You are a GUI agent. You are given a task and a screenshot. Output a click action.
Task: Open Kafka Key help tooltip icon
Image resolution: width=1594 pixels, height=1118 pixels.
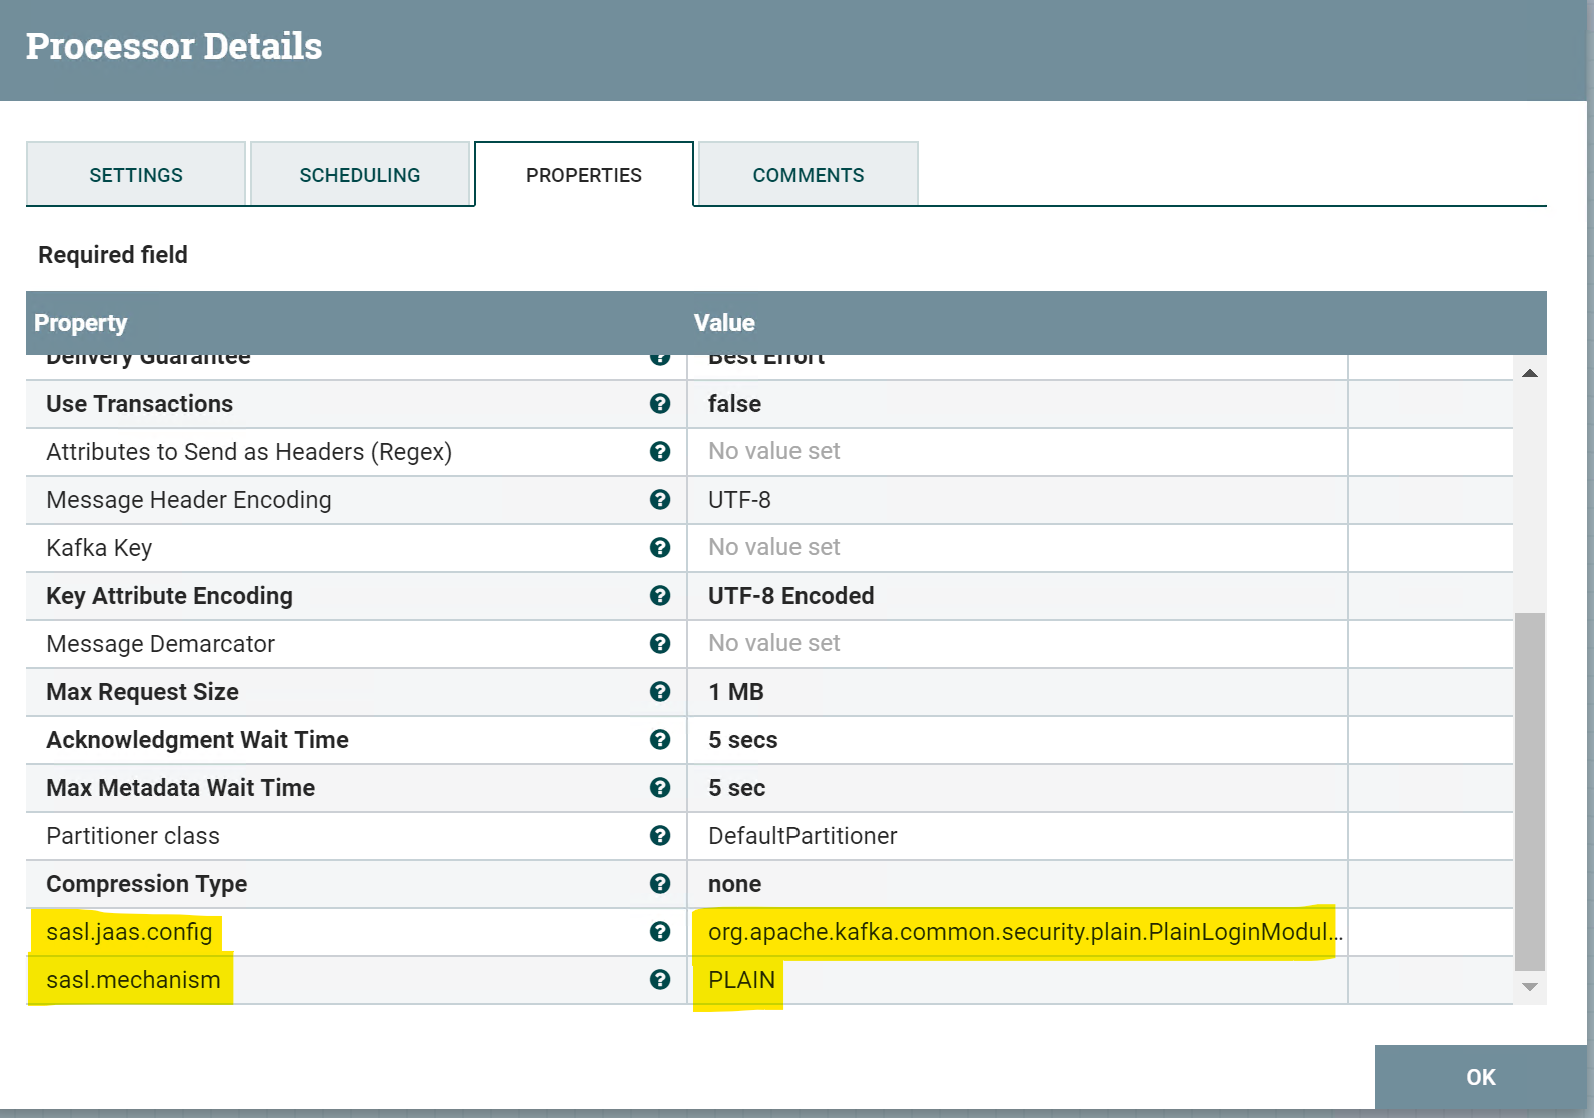pos(660,547)
